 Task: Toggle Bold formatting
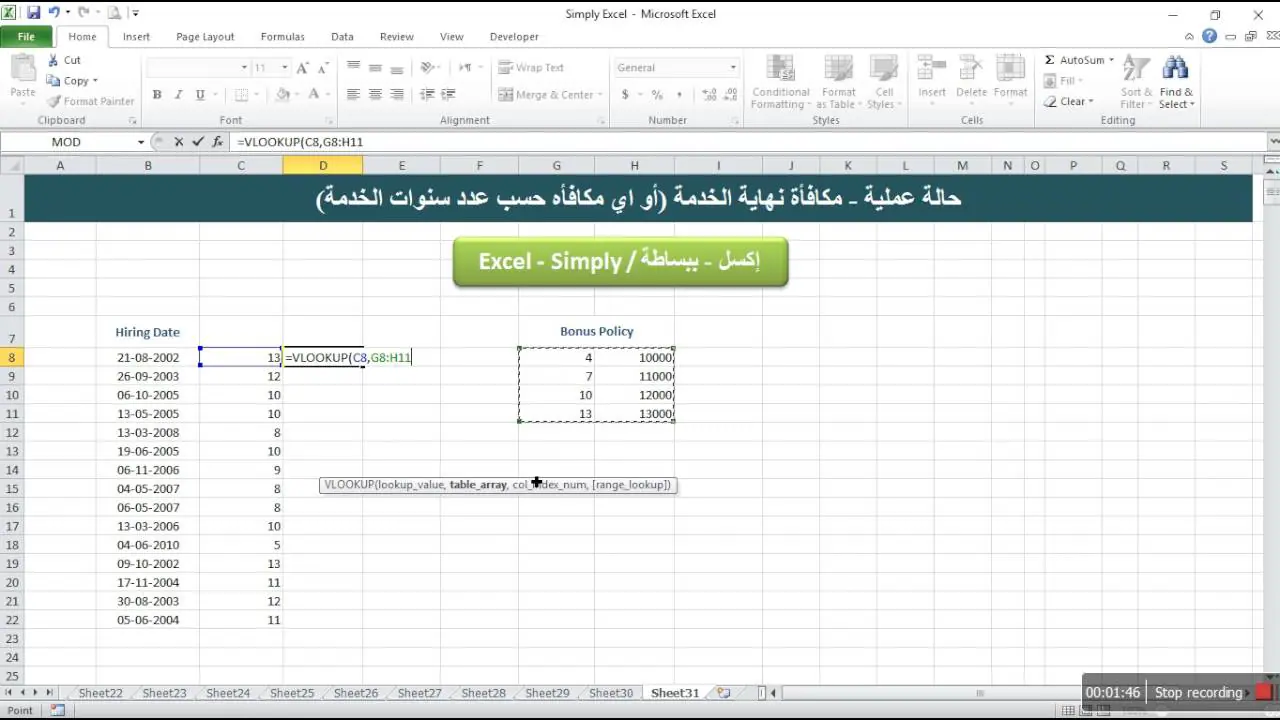coord(157,95)
